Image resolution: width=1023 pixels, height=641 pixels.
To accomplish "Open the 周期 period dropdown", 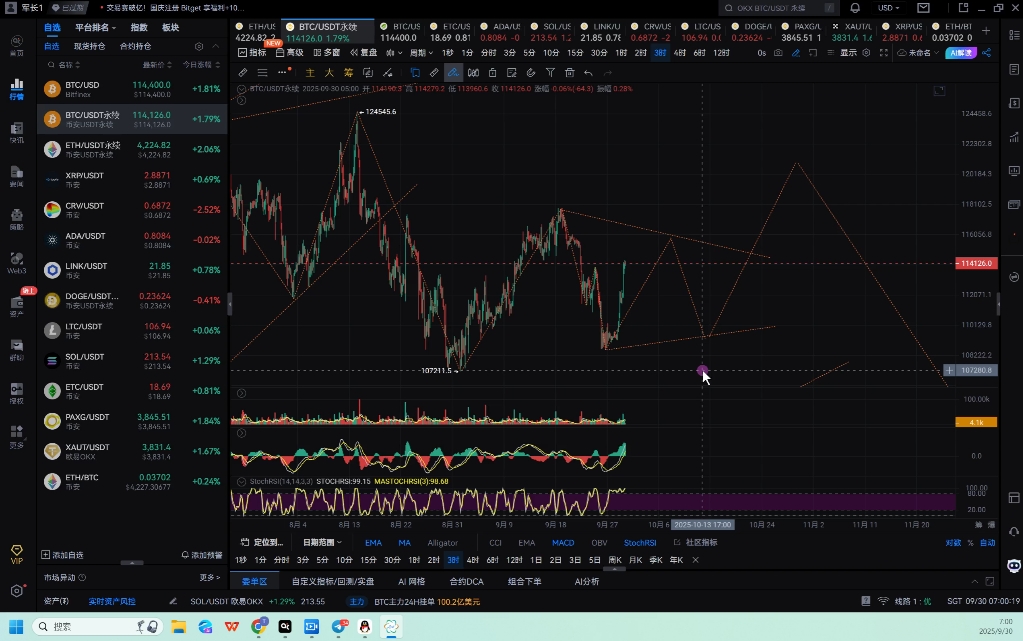I will tap(420, 53).
